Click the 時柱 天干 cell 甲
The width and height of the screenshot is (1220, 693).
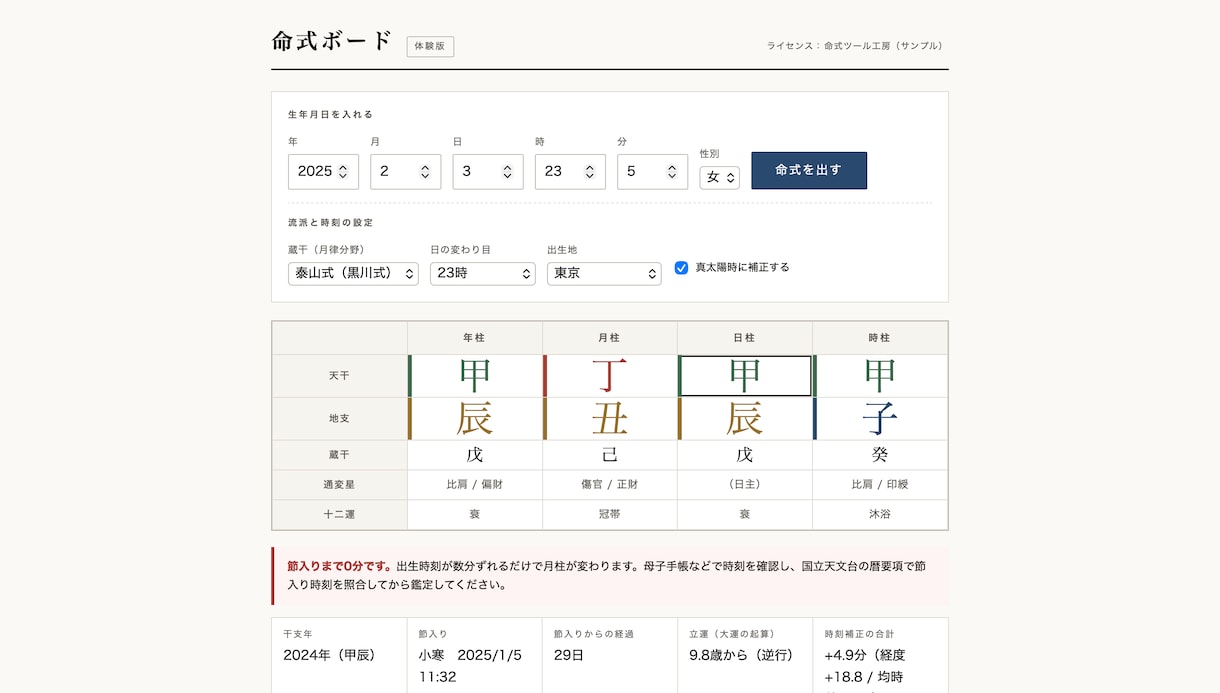point(880,376)
